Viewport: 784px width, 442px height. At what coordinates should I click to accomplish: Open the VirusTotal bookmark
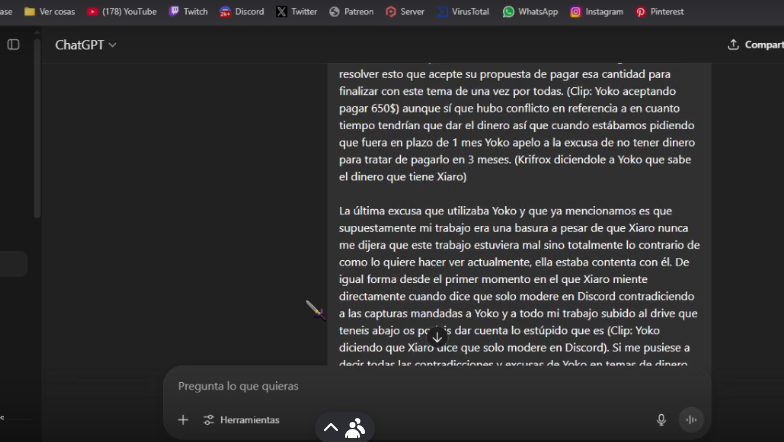click(464, 12)
